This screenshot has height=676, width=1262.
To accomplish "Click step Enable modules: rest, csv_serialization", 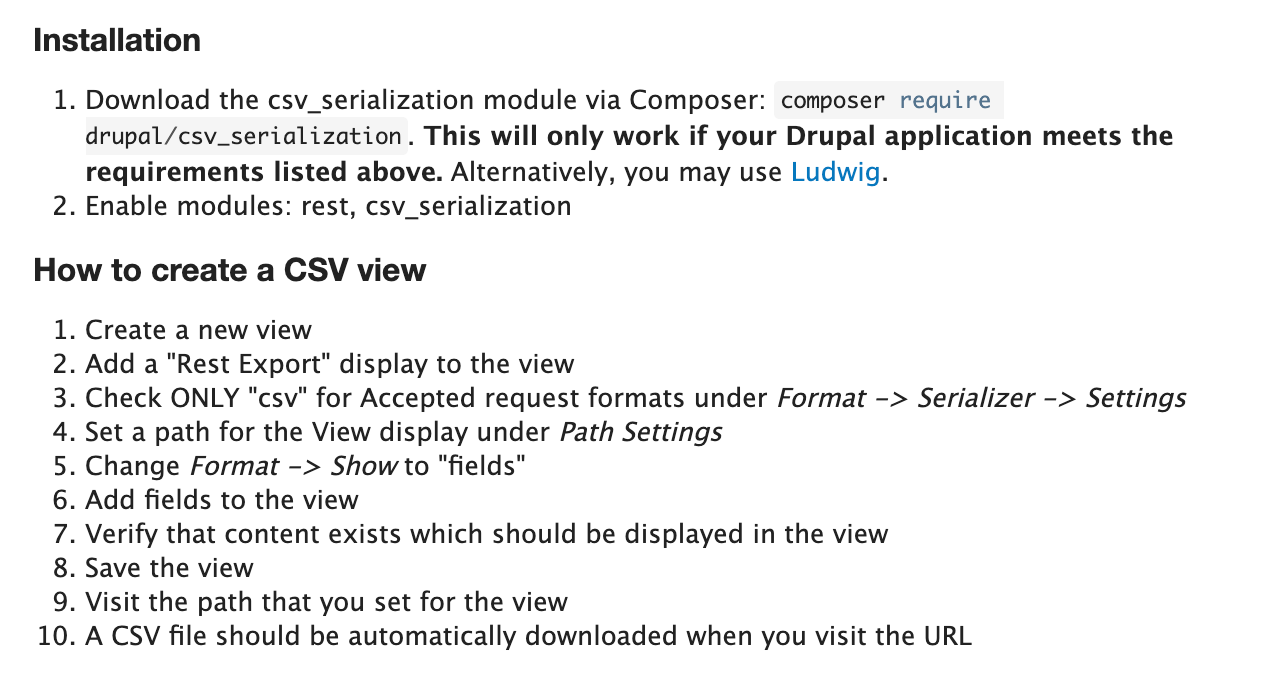I will click(x=328, y=206).
